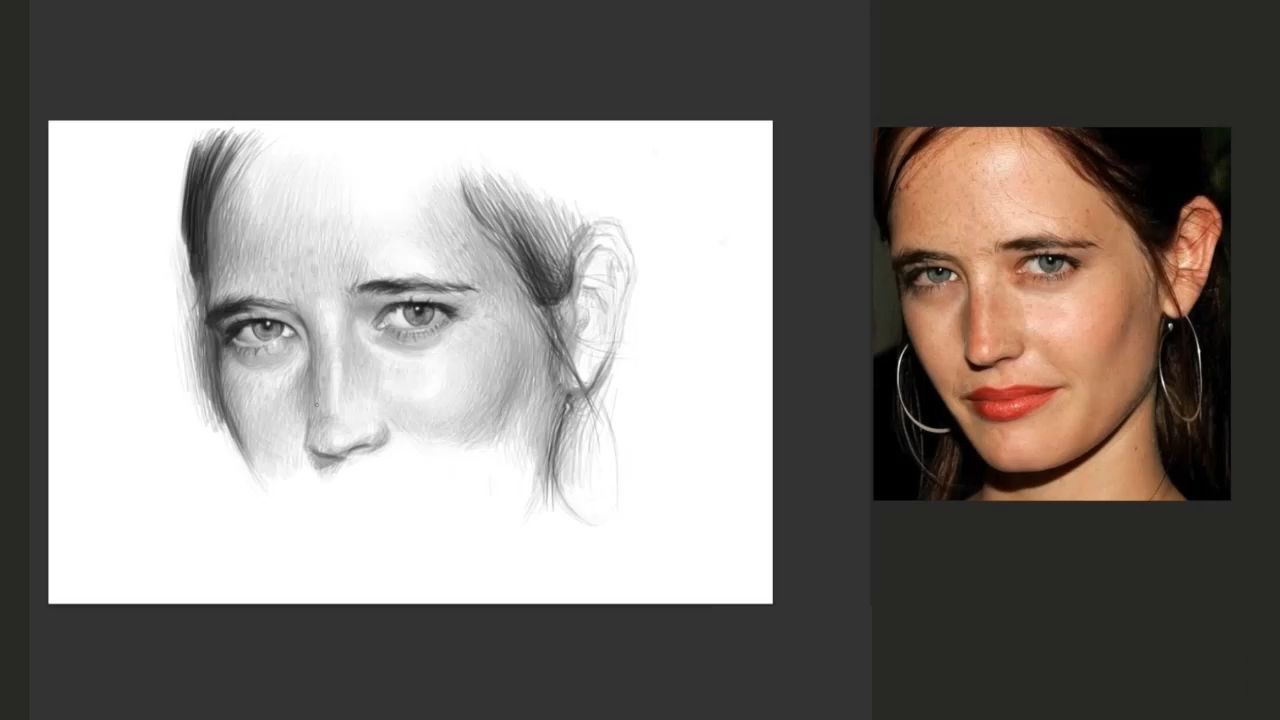The width and height of the screenshot is (1280, 720).
Task: Click the right hoop earring in photo
Action: [1180, 370]
